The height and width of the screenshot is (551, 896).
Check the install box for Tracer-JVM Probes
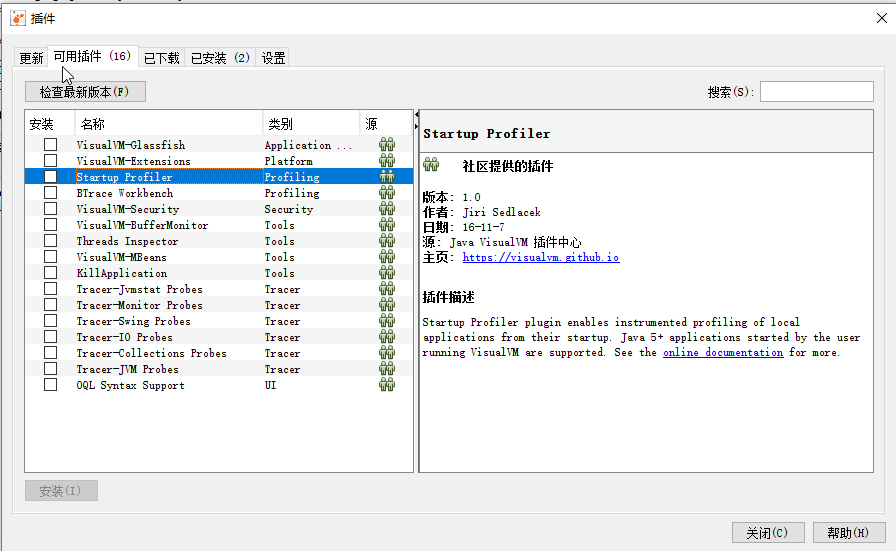coord(50,369)
